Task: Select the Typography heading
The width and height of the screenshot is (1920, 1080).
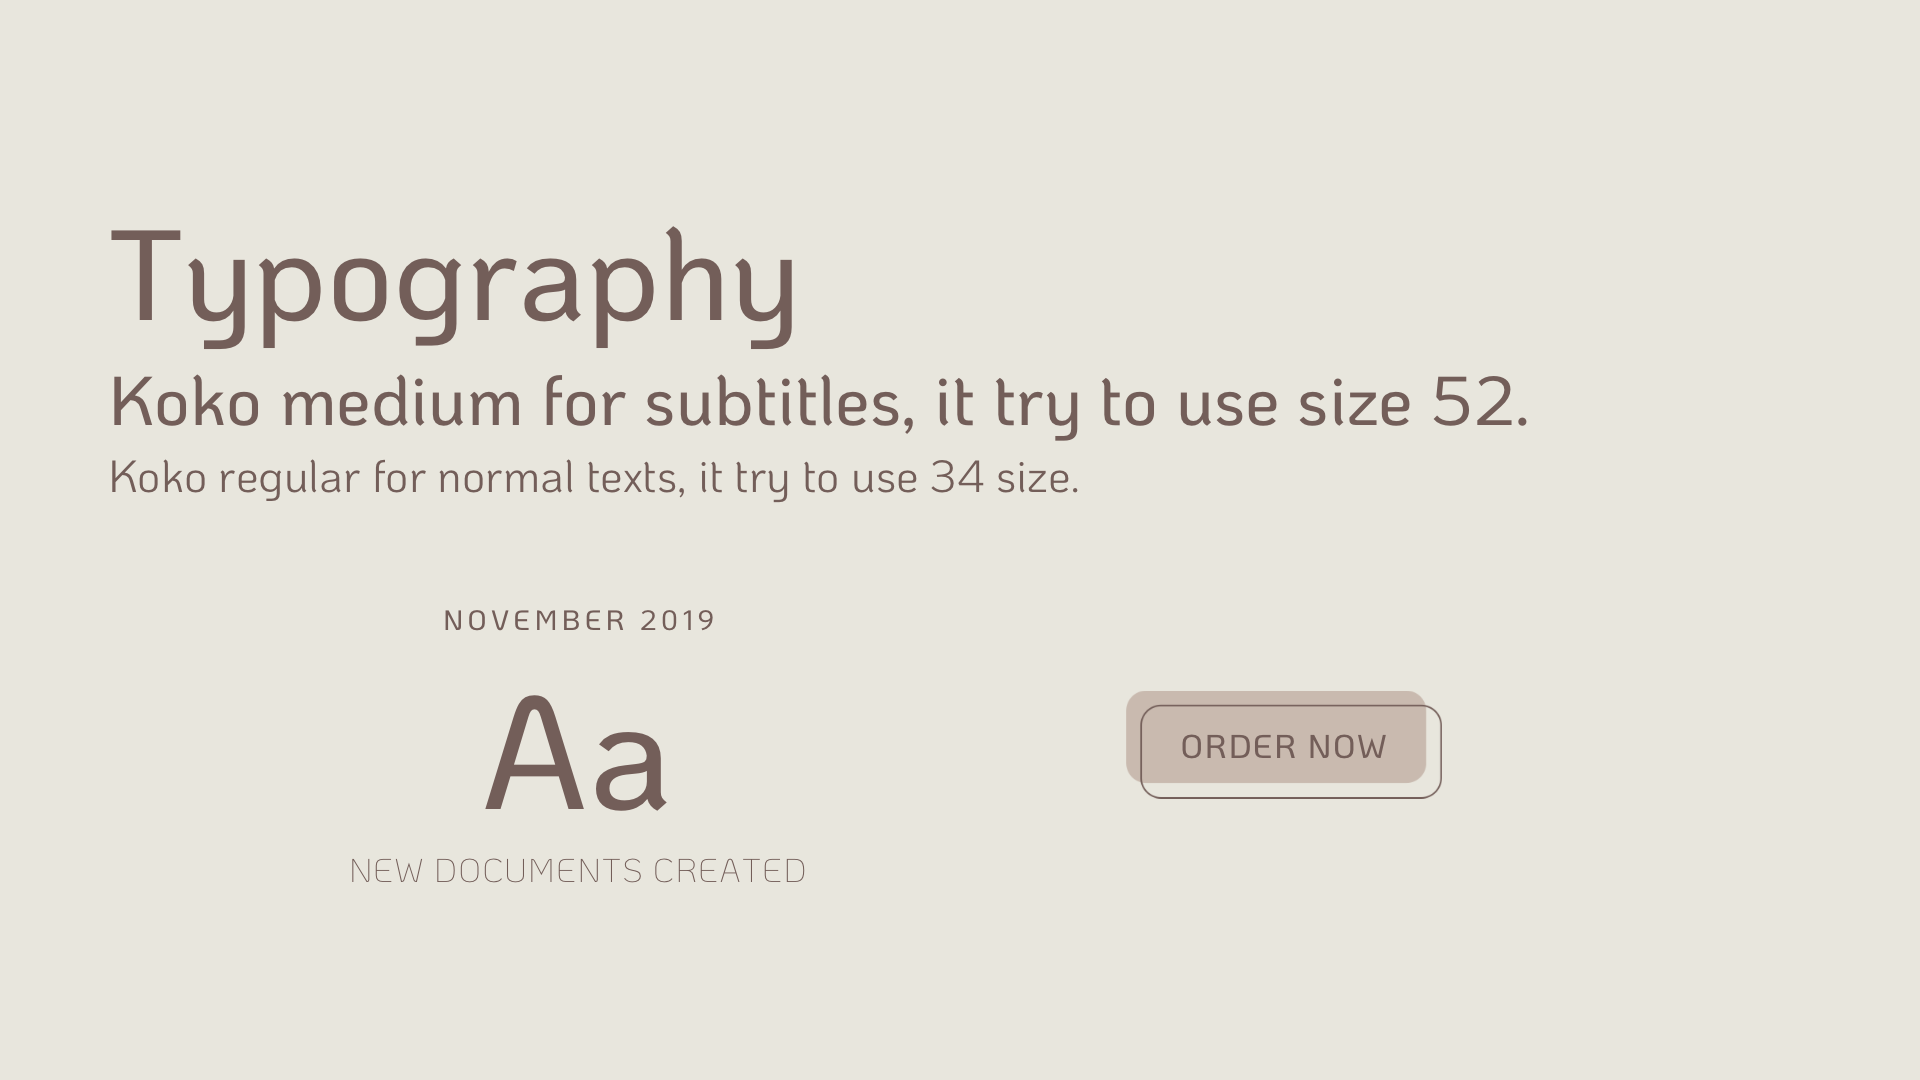Action: point(453,280)
